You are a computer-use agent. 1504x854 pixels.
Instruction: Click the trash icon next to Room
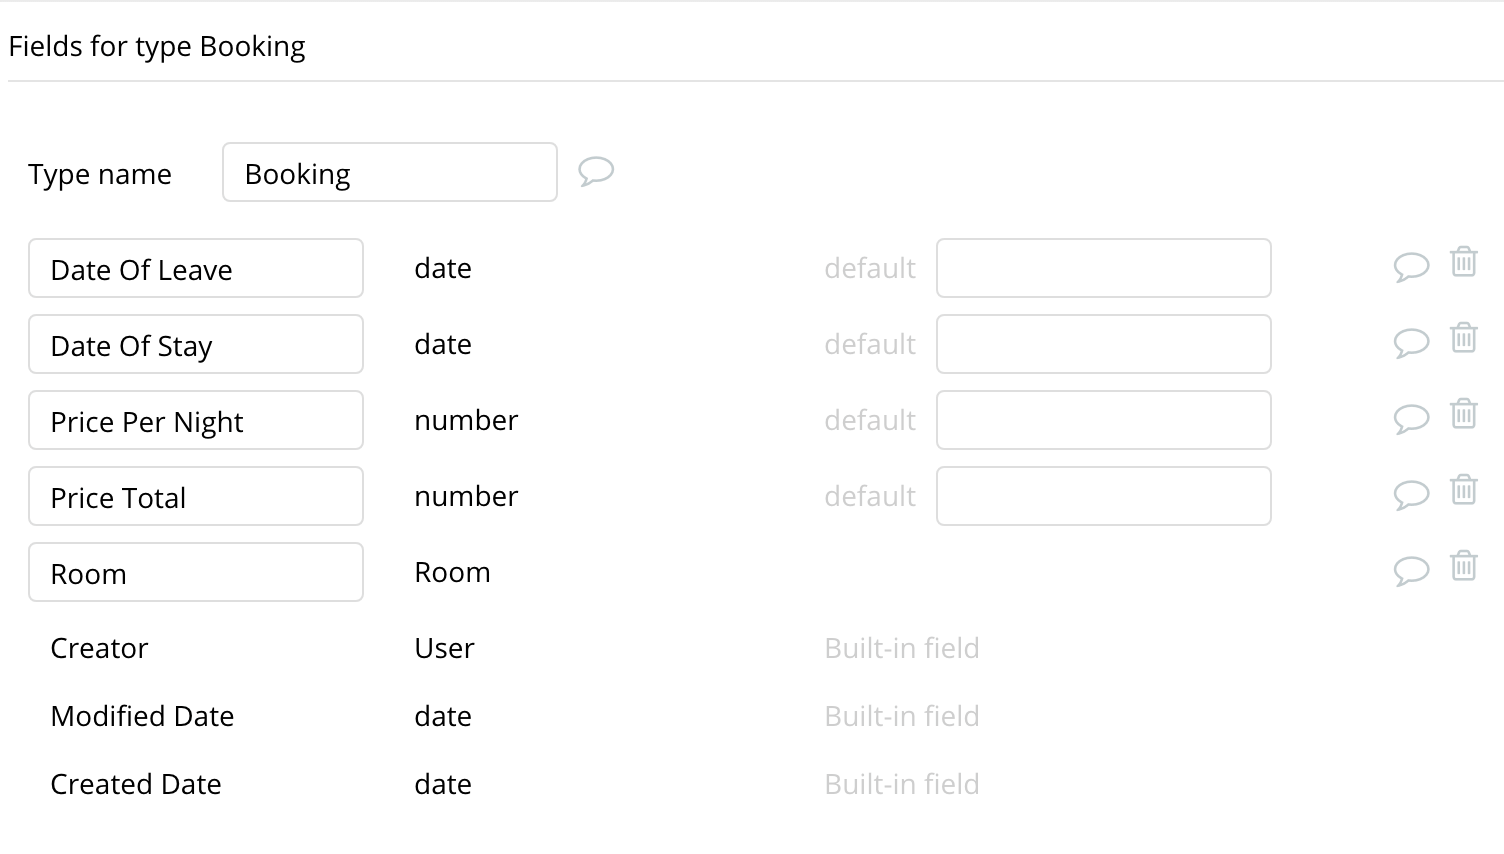click(1464, 563)
